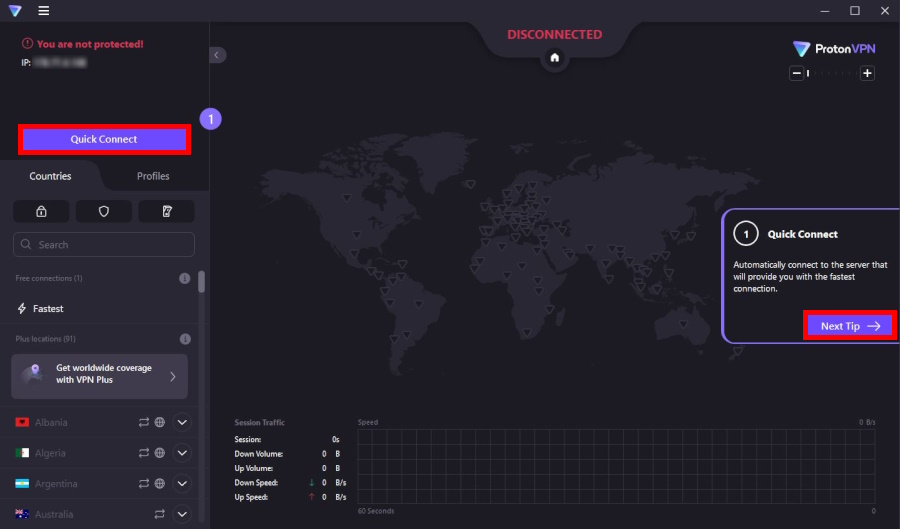900x529 pixels.
Task: Click Australia P2P arrows icon
Action: coord(159,514)
